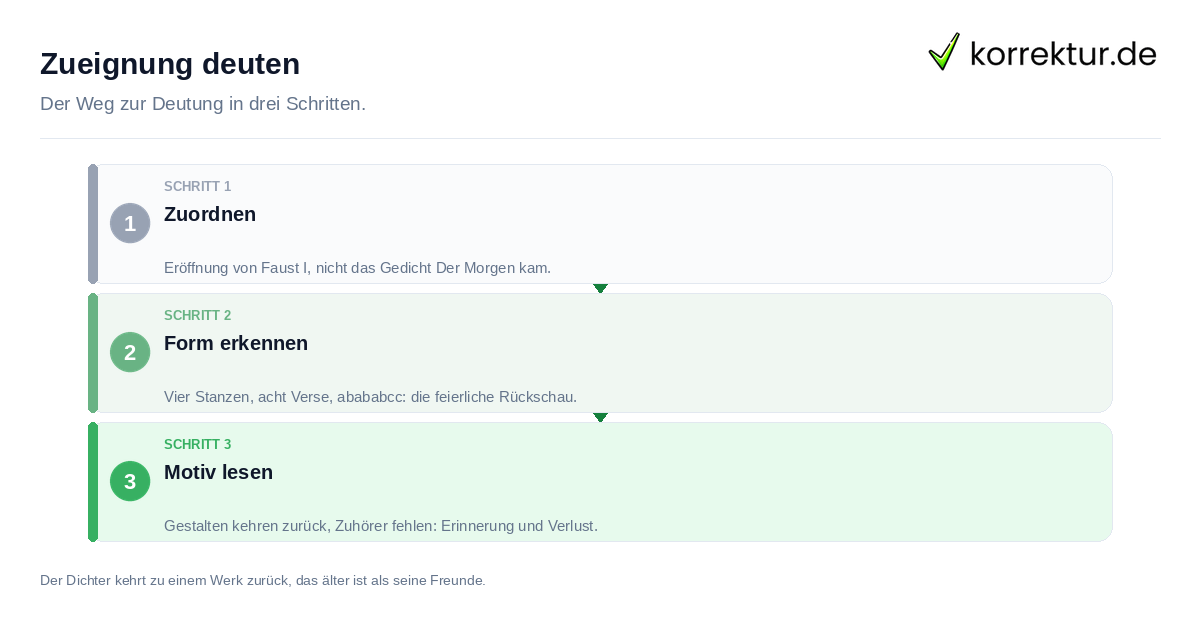Click the SCHRITT 2 label
1200x630 pixels.
pyautogui.click(x=198, y=315)
